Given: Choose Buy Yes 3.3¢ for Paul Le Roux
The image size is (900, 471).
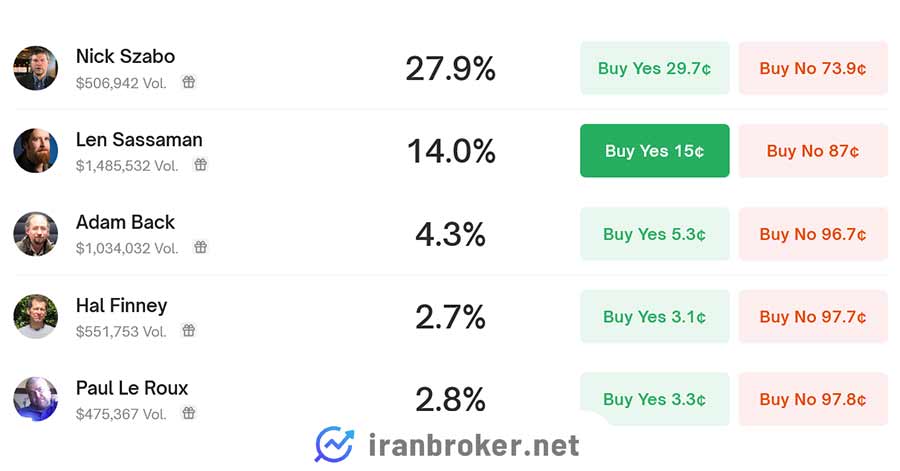Looking at the screenshot, I should tap(654, 399).
